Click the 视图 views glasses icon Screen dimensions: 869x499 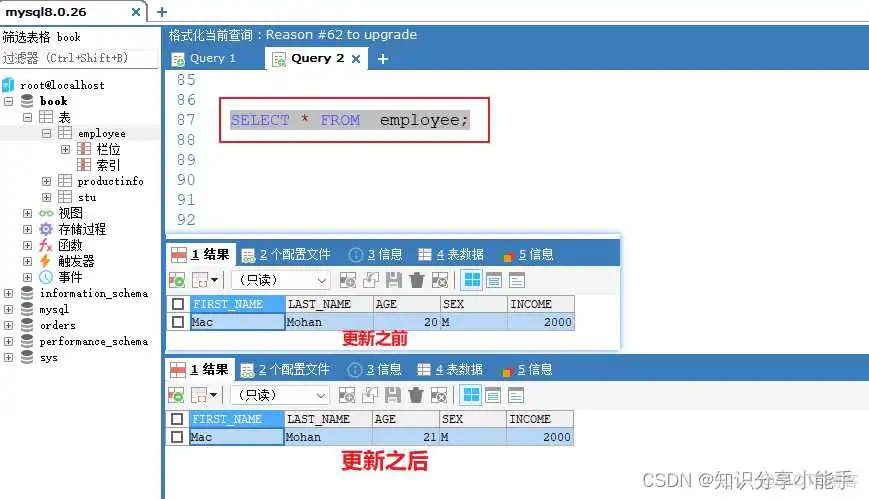[x=46, y=213]
